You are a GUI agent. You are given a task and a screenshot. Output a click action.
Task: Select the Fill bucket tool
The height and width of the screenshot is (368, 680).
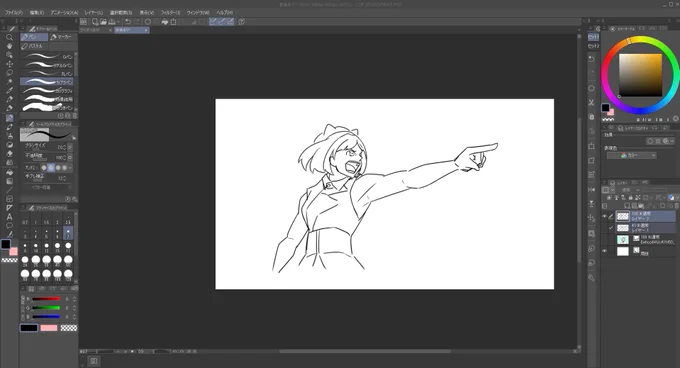point(9,172)
